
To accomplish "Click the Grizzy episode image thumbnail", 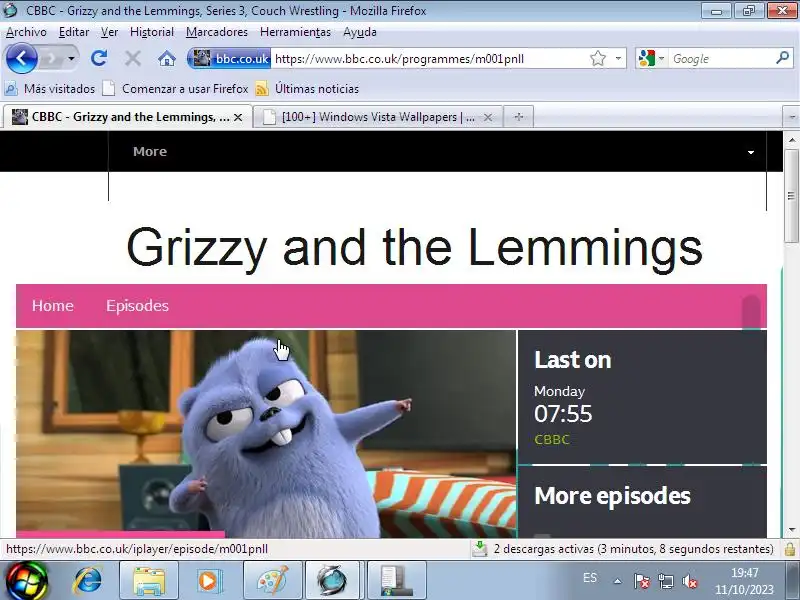I will pos(266,434).
